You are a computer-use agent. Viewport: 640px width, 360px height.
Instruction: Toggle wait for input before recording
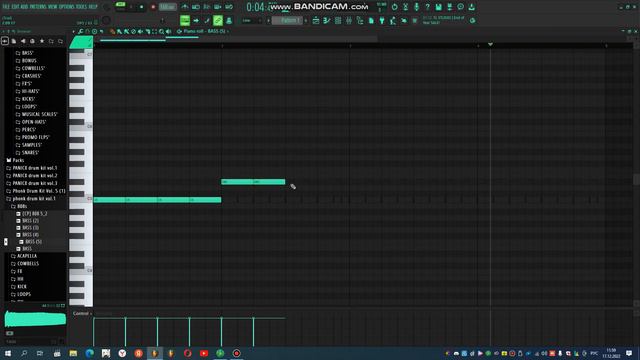pos(196,7)
